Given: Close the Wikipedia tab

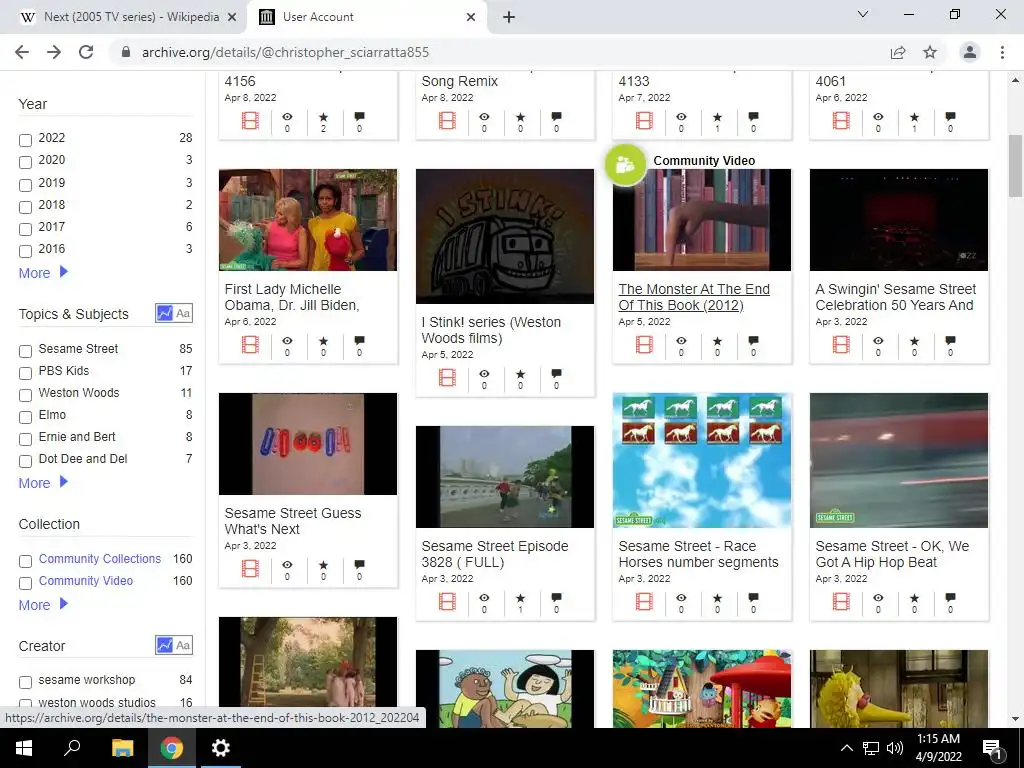Looking at the screenshot, I should point(232,17).
